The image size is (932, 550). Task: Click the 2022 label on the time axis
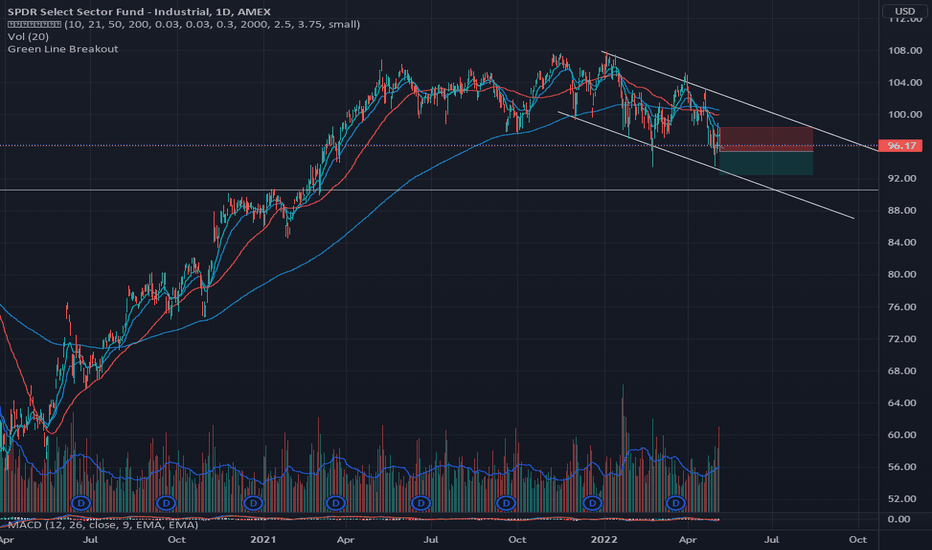point(604,540)
